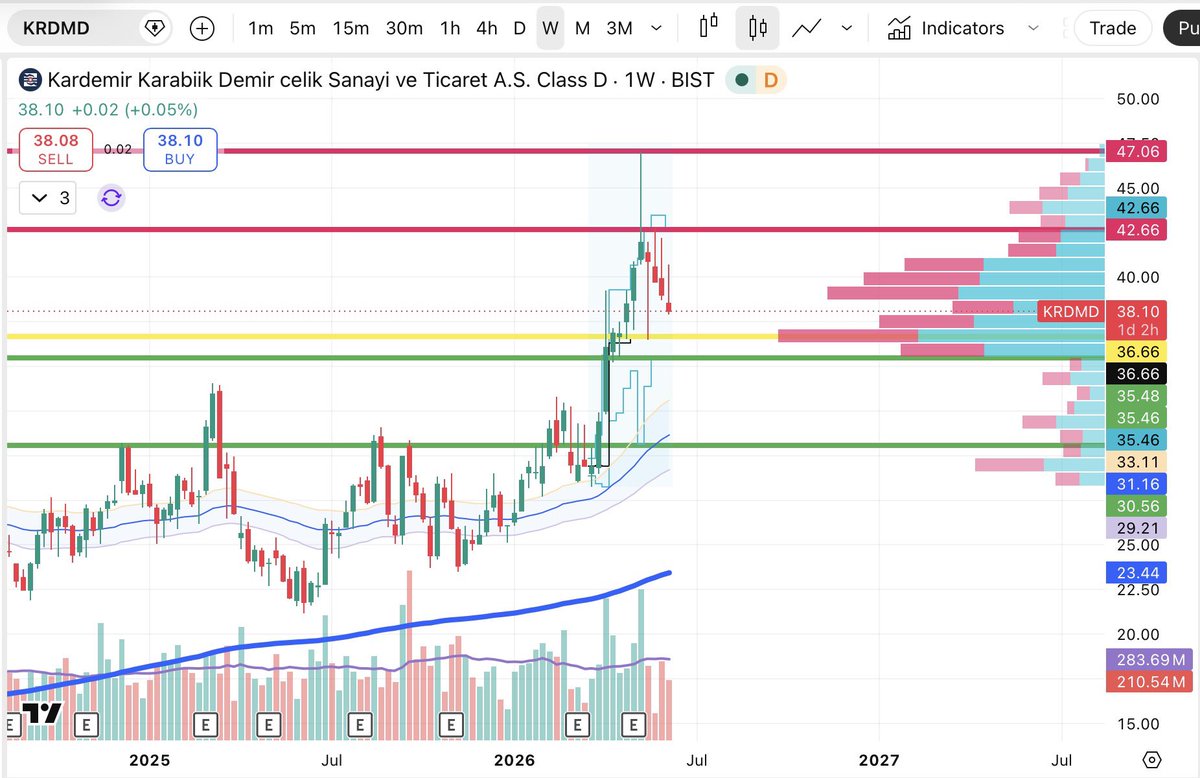The image size is (1200, 778).
Task: Select the D daily timeframe
Action: 519,28
